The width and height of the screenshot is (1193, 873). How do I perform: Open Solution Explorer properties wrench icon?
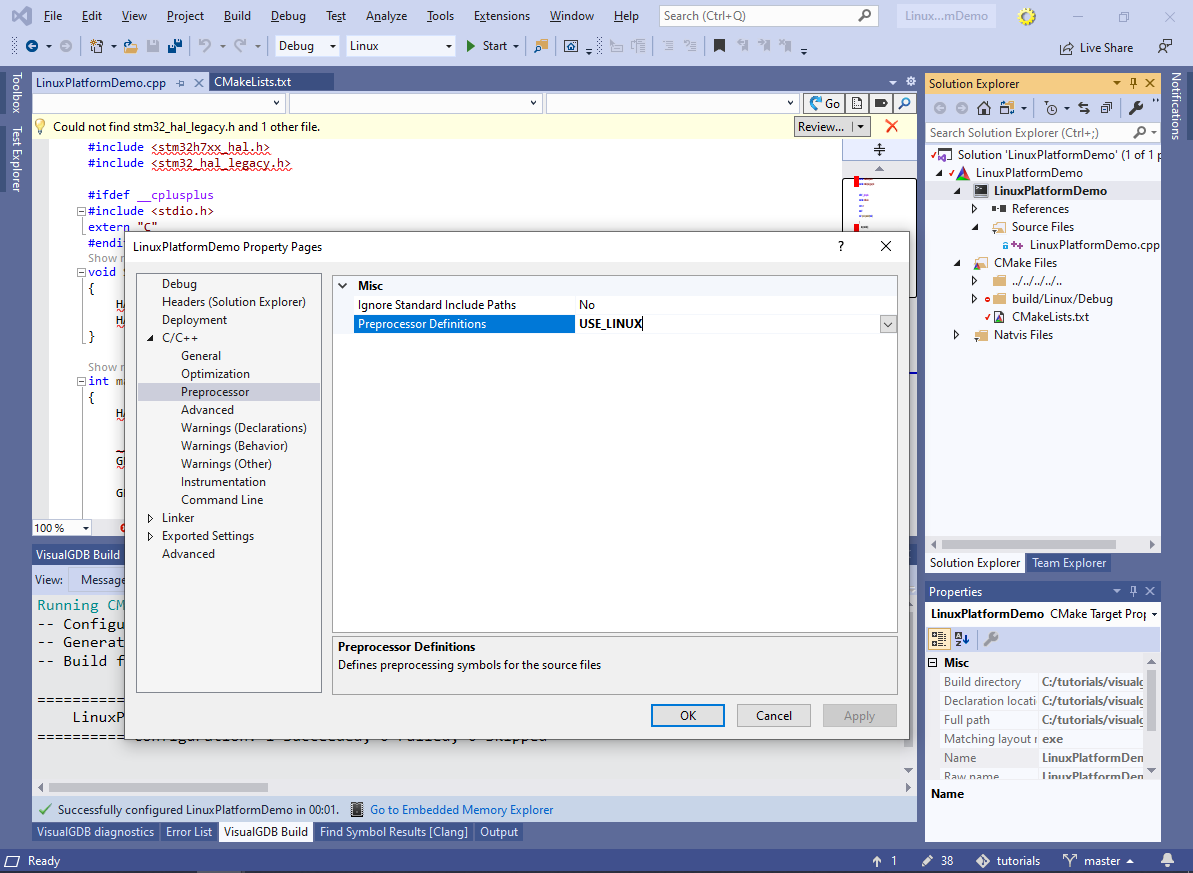(1137, 108)
